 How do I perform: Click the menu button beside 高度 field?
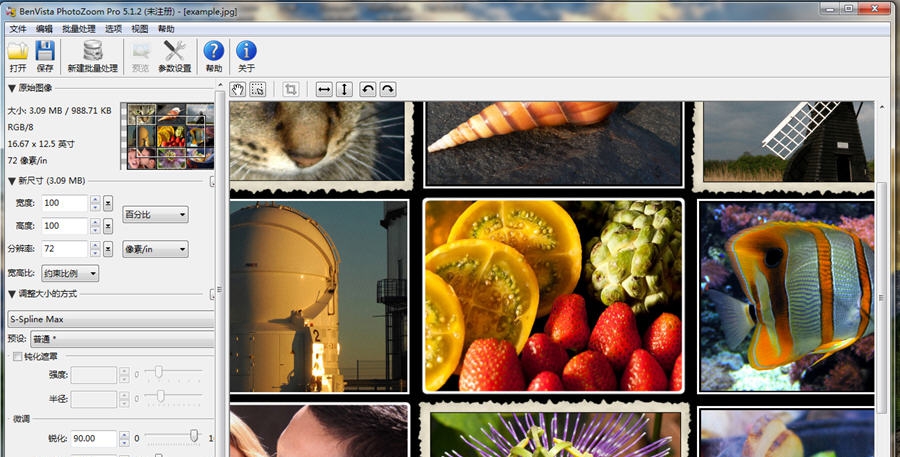pyautogui.click(x=108, y=226)
